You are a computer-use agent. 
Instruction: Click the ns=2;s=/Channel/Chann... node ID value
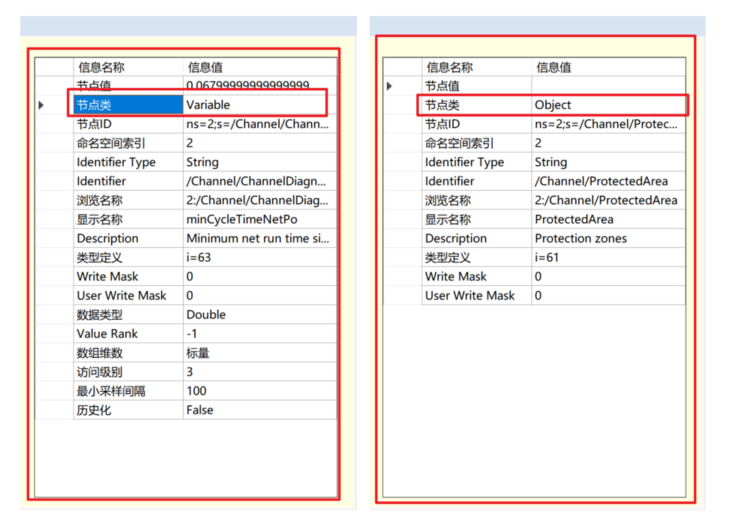pos(257,124)
